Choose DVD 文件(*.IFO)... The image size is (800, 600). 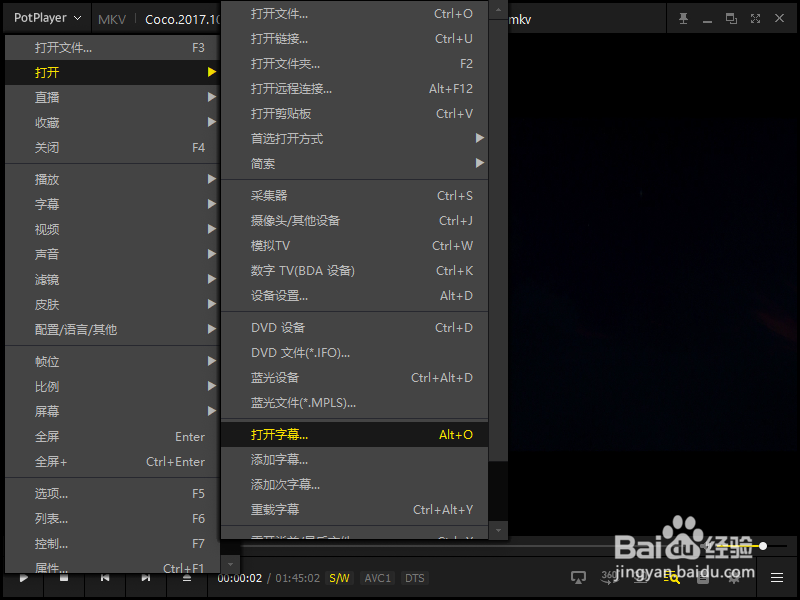click(x=355, y=353)
